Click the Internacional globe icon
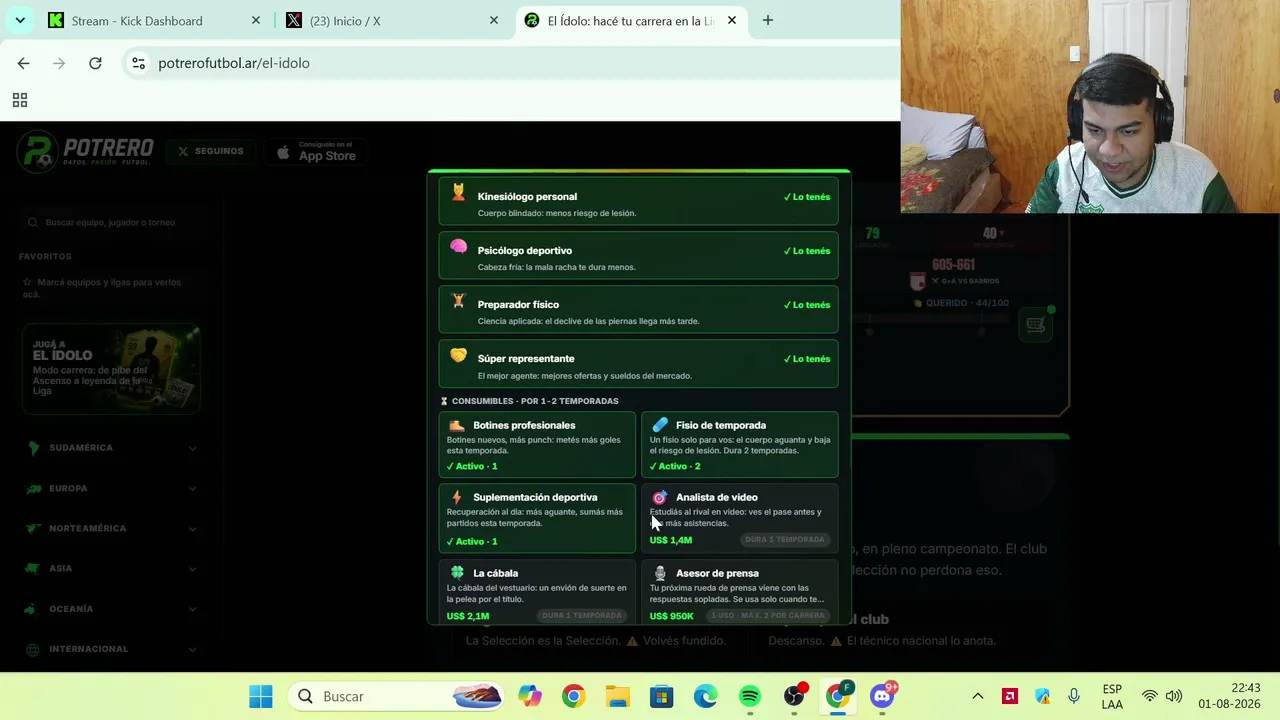The height and width of the screenshot is (720, 1280). coord(34,649)
